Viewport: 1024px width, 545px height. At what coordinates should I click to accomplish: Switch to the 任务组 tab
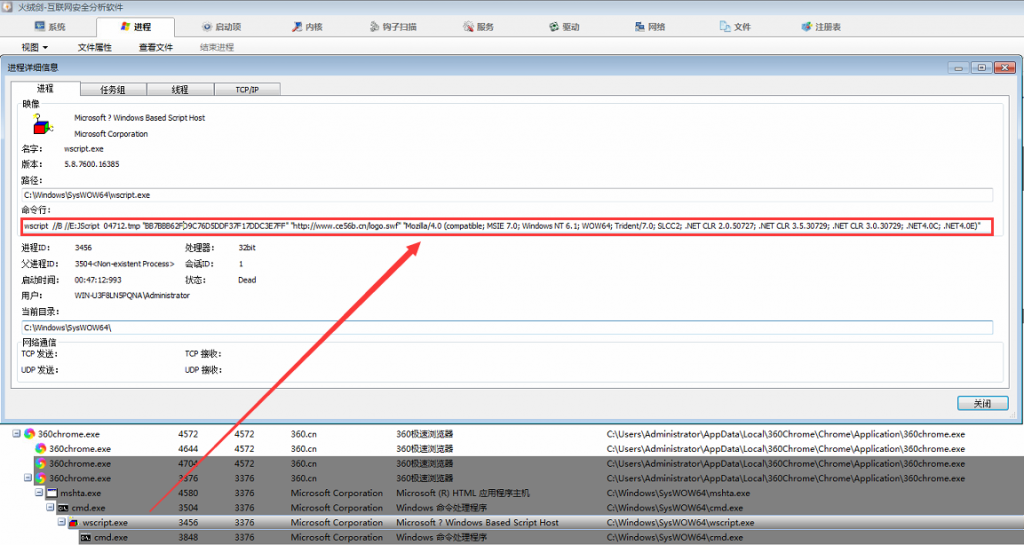(x=114, y=90)
